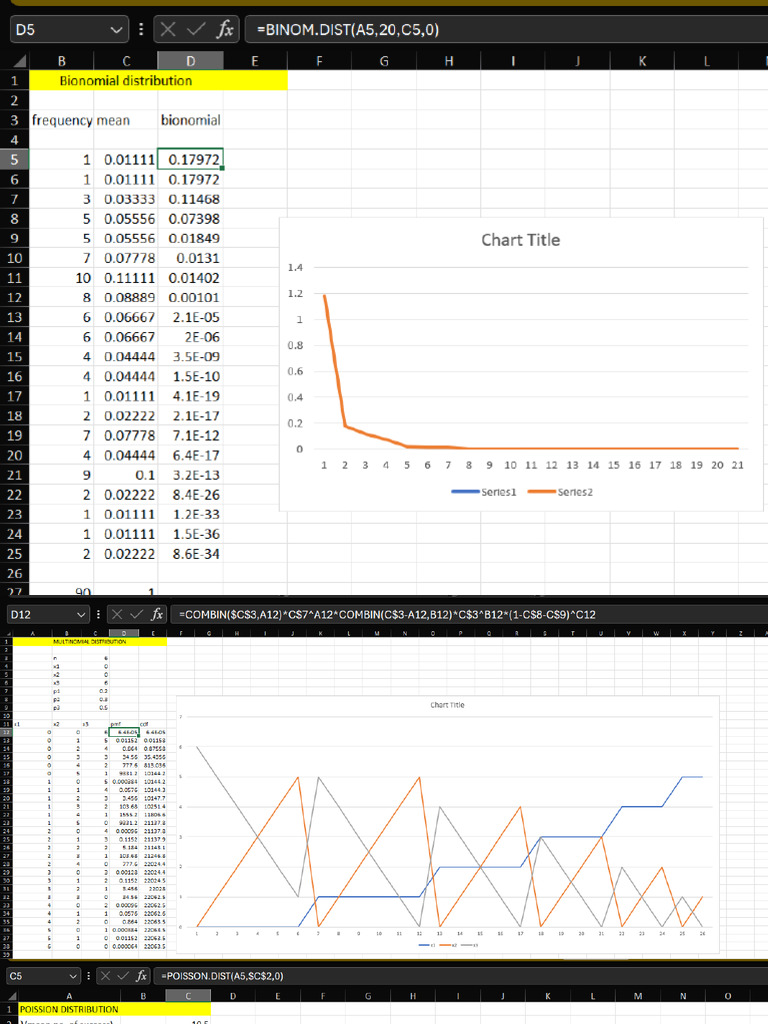This screenshot has width=768, height=1024.
Task: Select column M header in Poisson sheet
Action: click(637, 996)
